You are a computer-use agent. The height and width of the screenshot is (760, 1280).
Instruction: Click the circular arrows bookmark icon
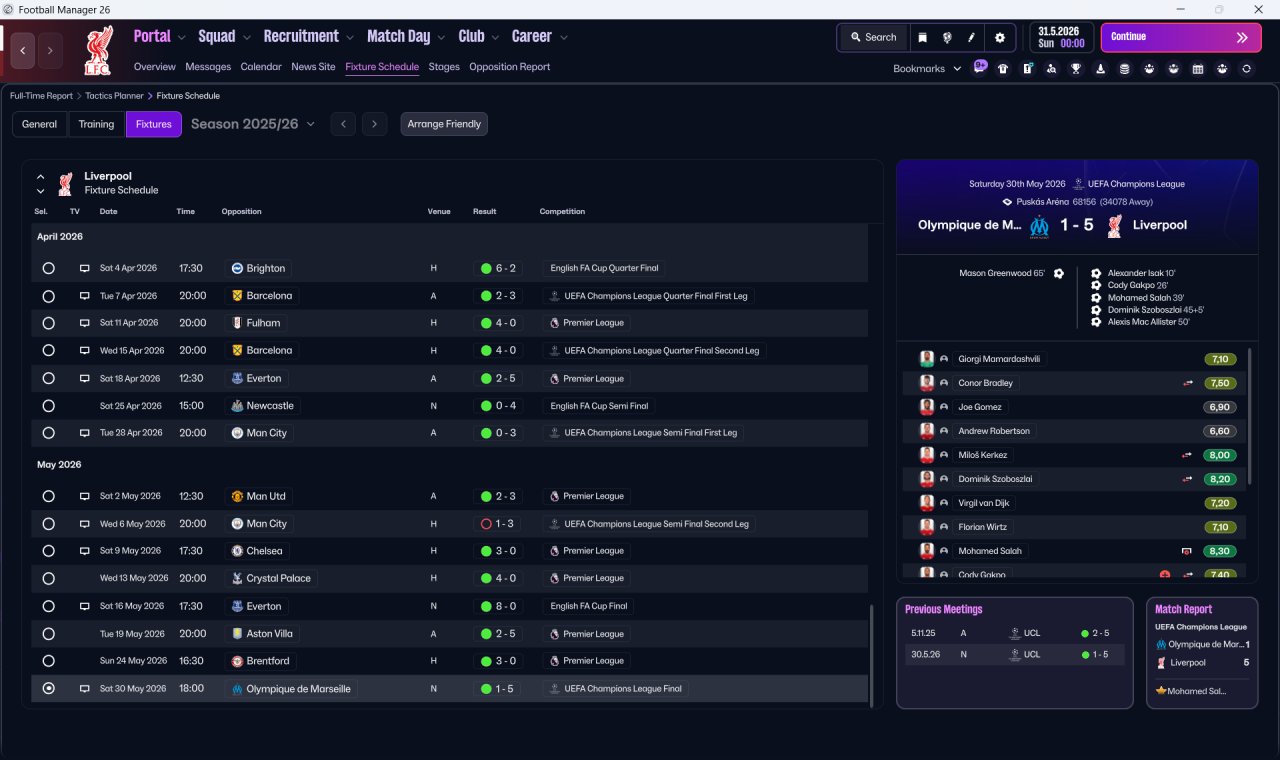pyautogui.click(x=1246, y=69)
